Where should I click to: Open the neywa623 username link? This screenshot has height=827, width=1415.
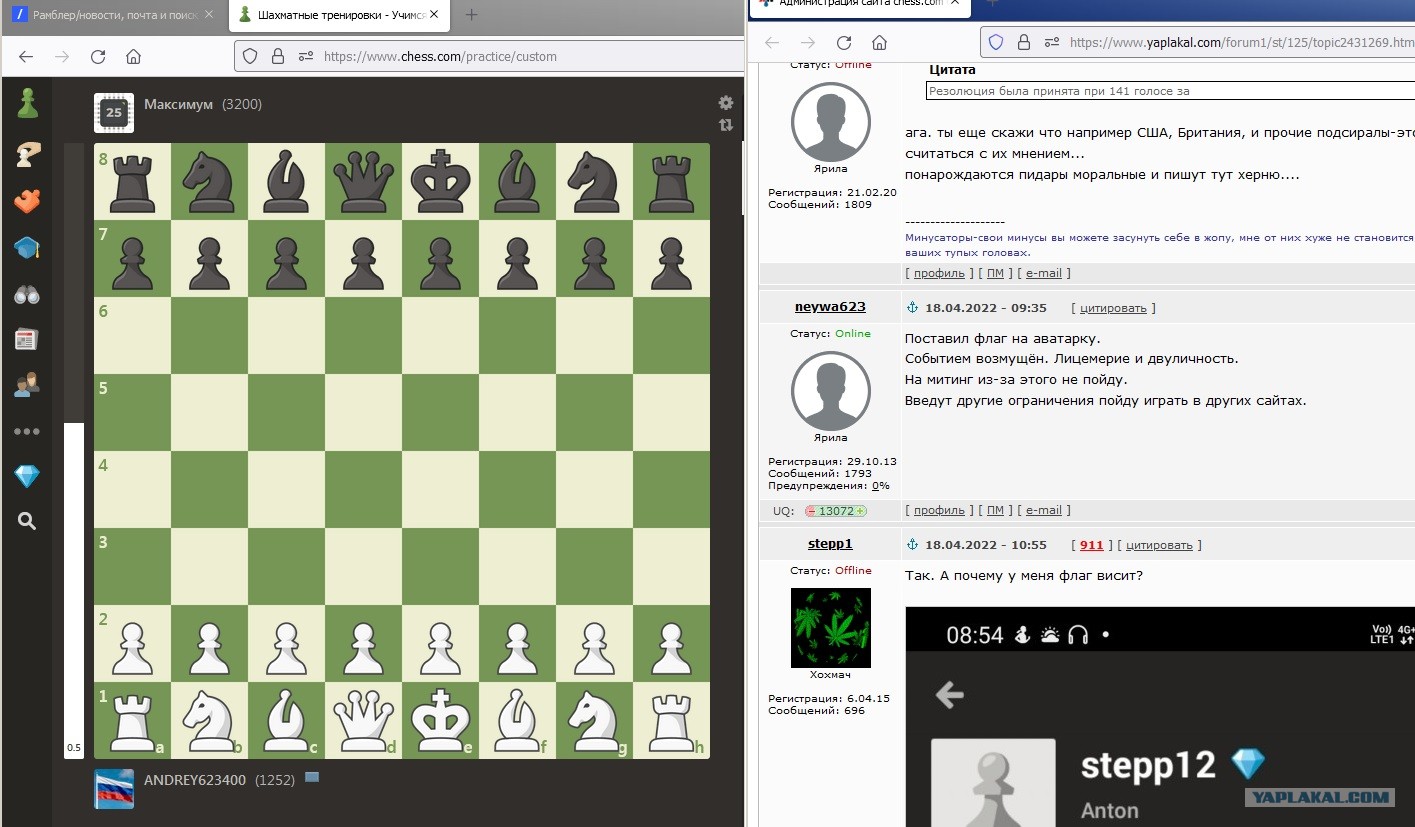click(830, 307)
